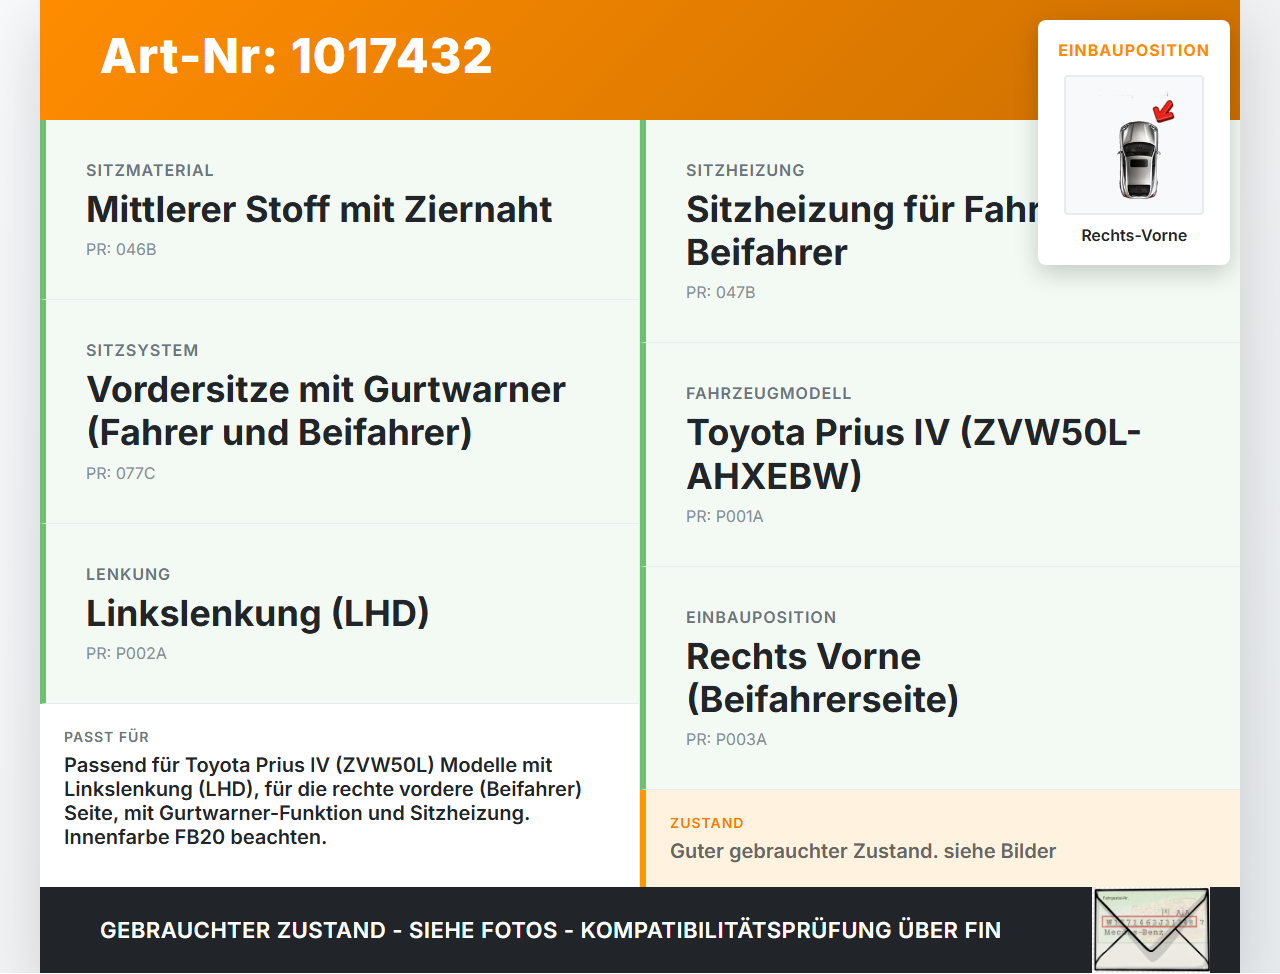Click the 'SITZSYSTEM' label
The image size is (1280, 974).
click(142, 350)
